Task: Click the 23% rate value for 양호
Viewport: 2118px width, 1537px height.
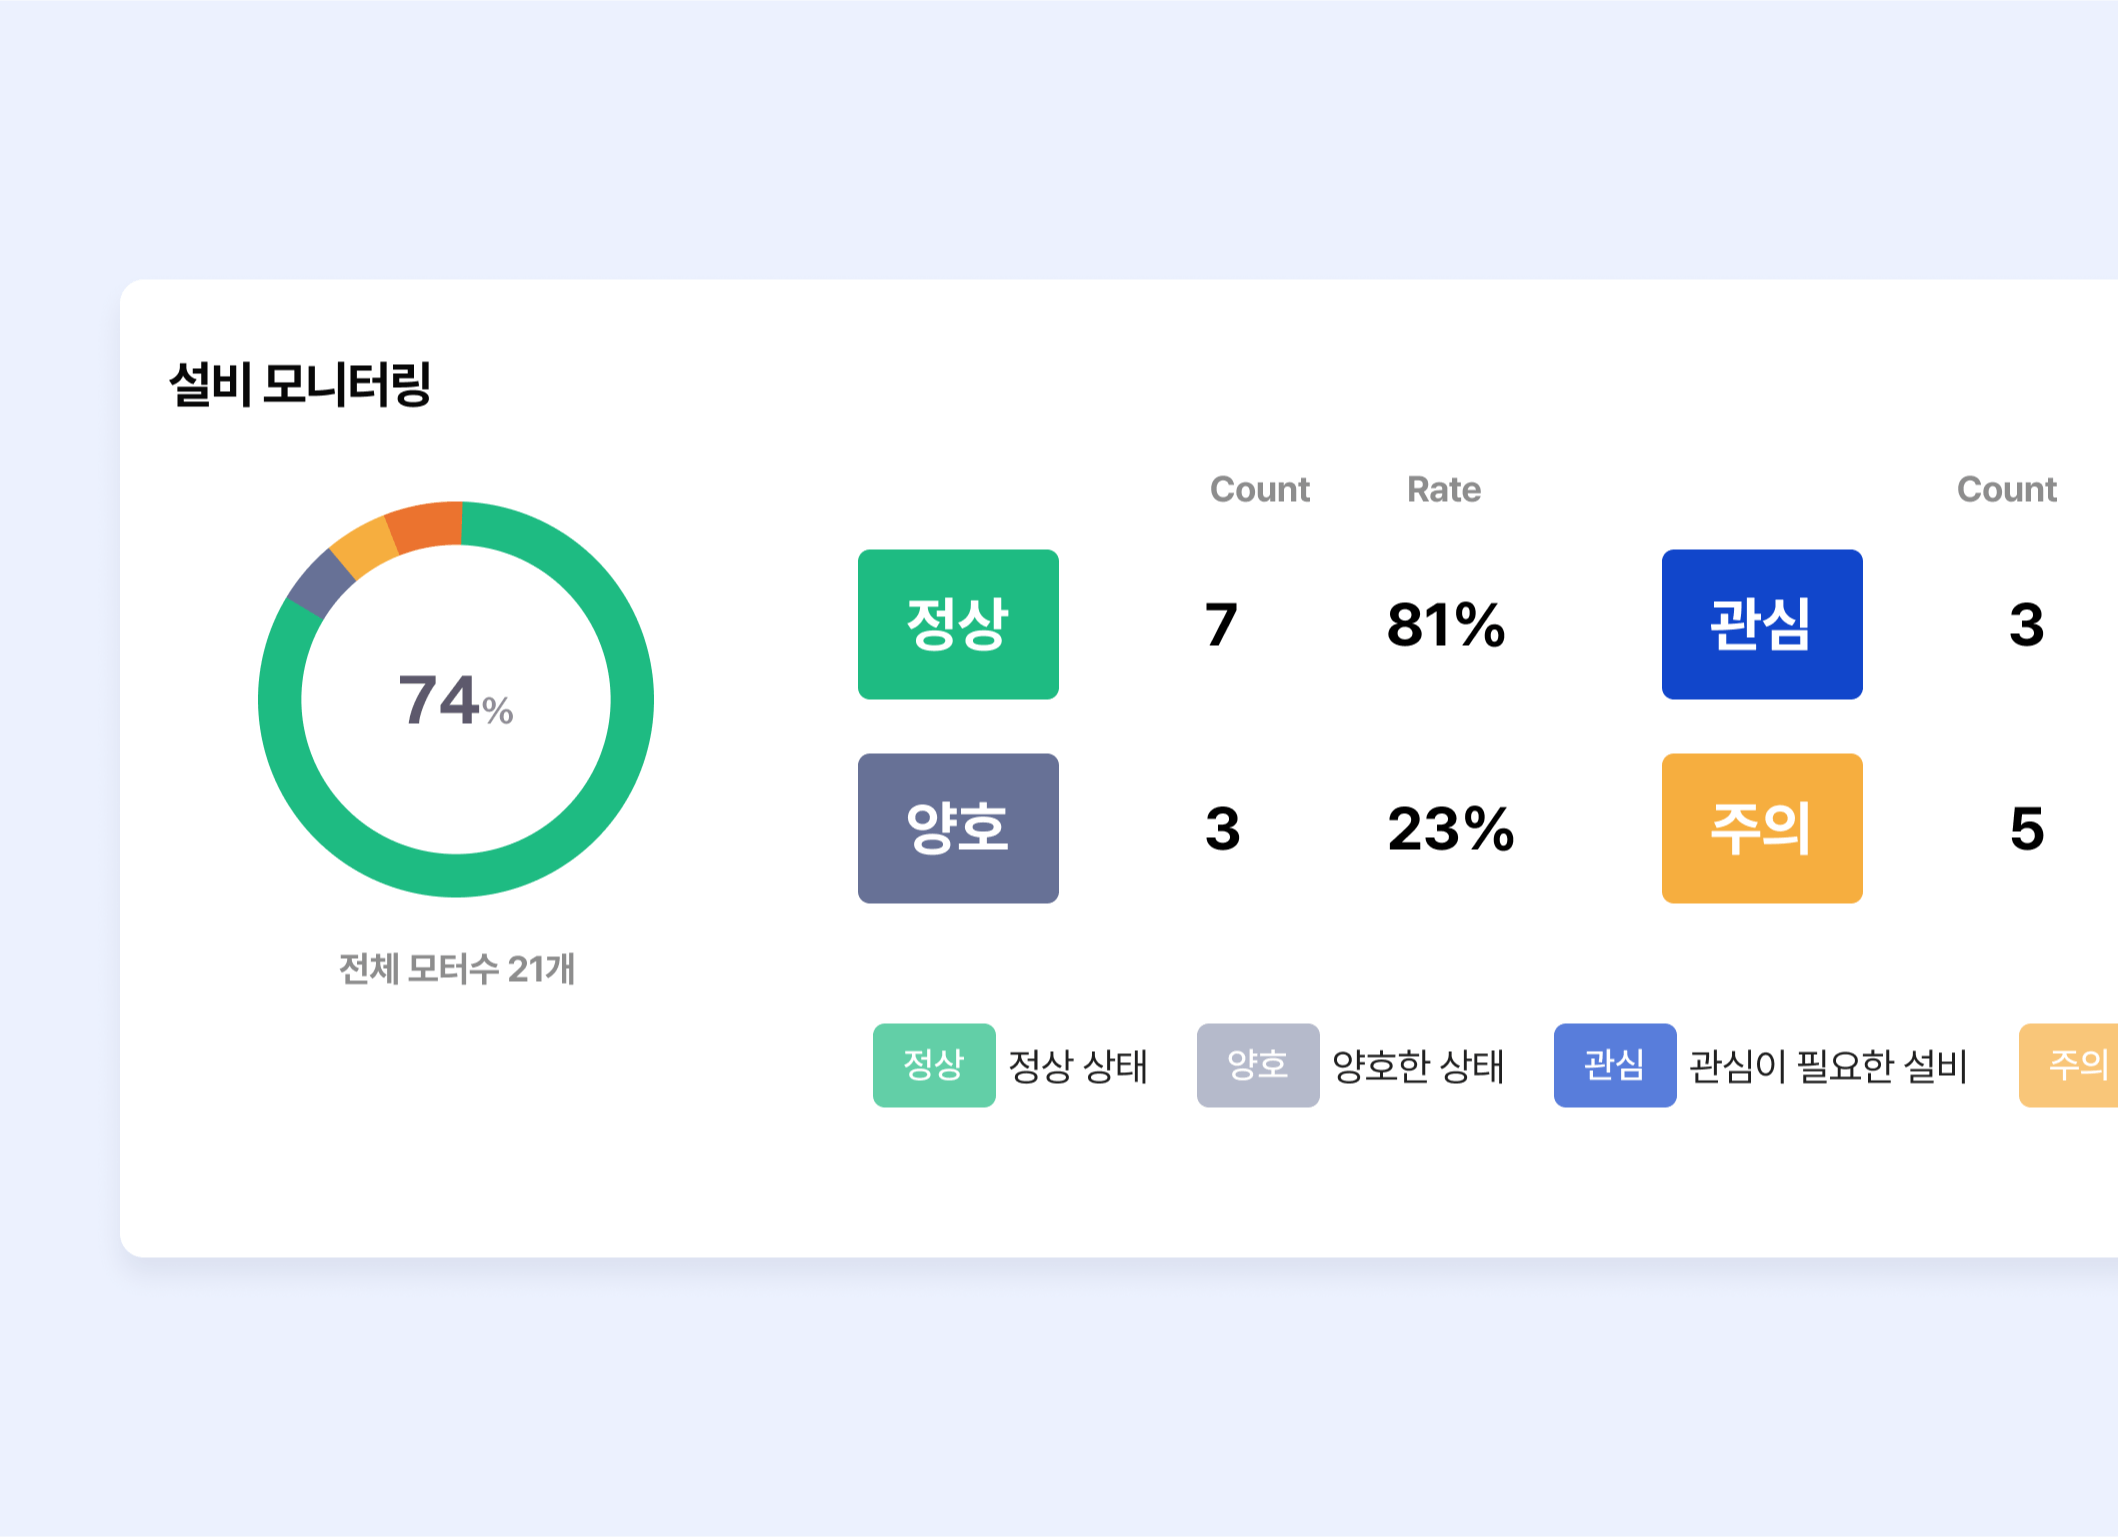Action: point(1451,829)
